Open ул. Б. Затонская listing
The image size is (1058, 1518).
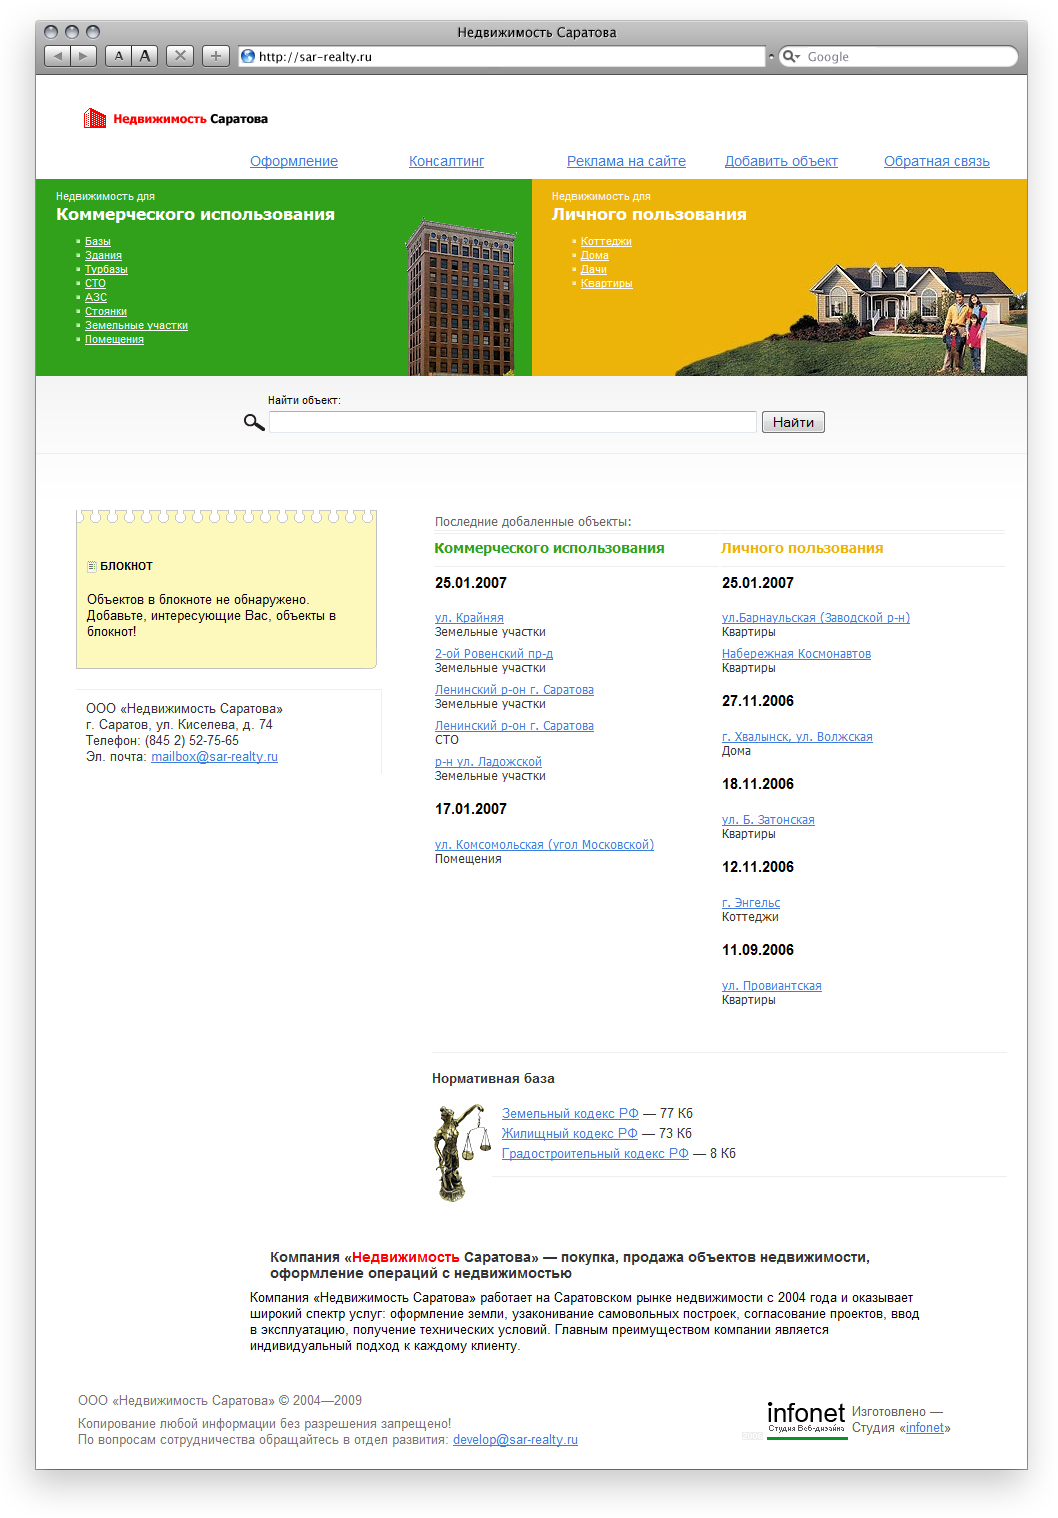click(x=768, y=820)
